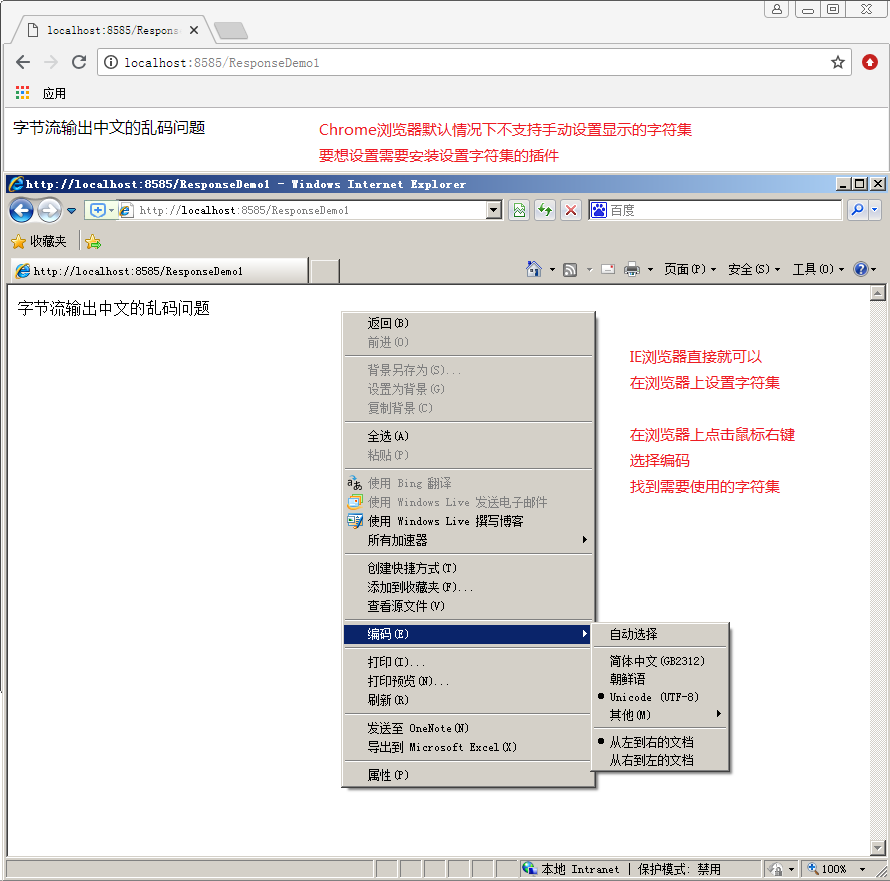This screenshot has height=881, width=890.
Task: Click 查看源文件(V) menu item
Action: tap(468, 606)
